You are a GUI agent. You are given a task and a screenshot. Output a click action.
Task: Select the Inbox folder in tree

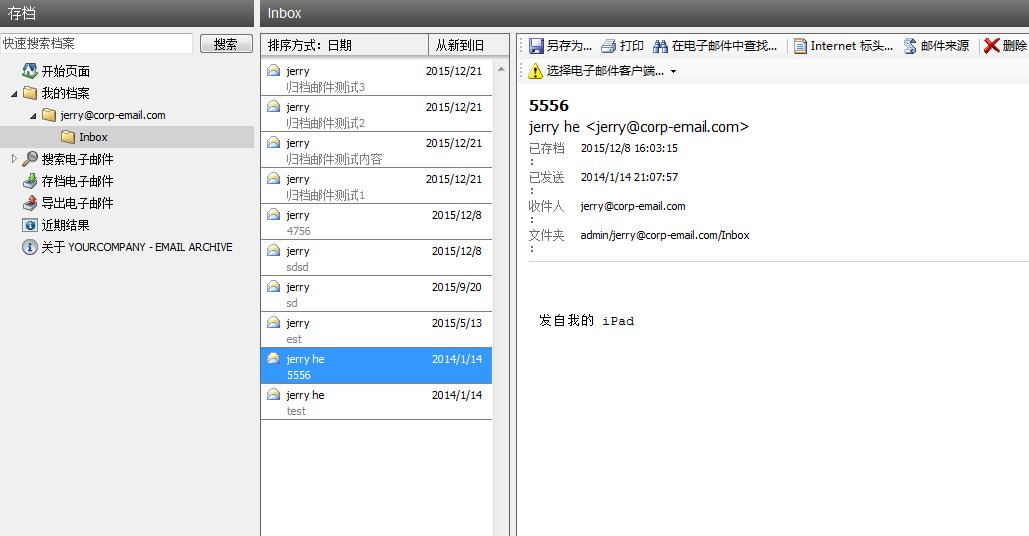93,137
